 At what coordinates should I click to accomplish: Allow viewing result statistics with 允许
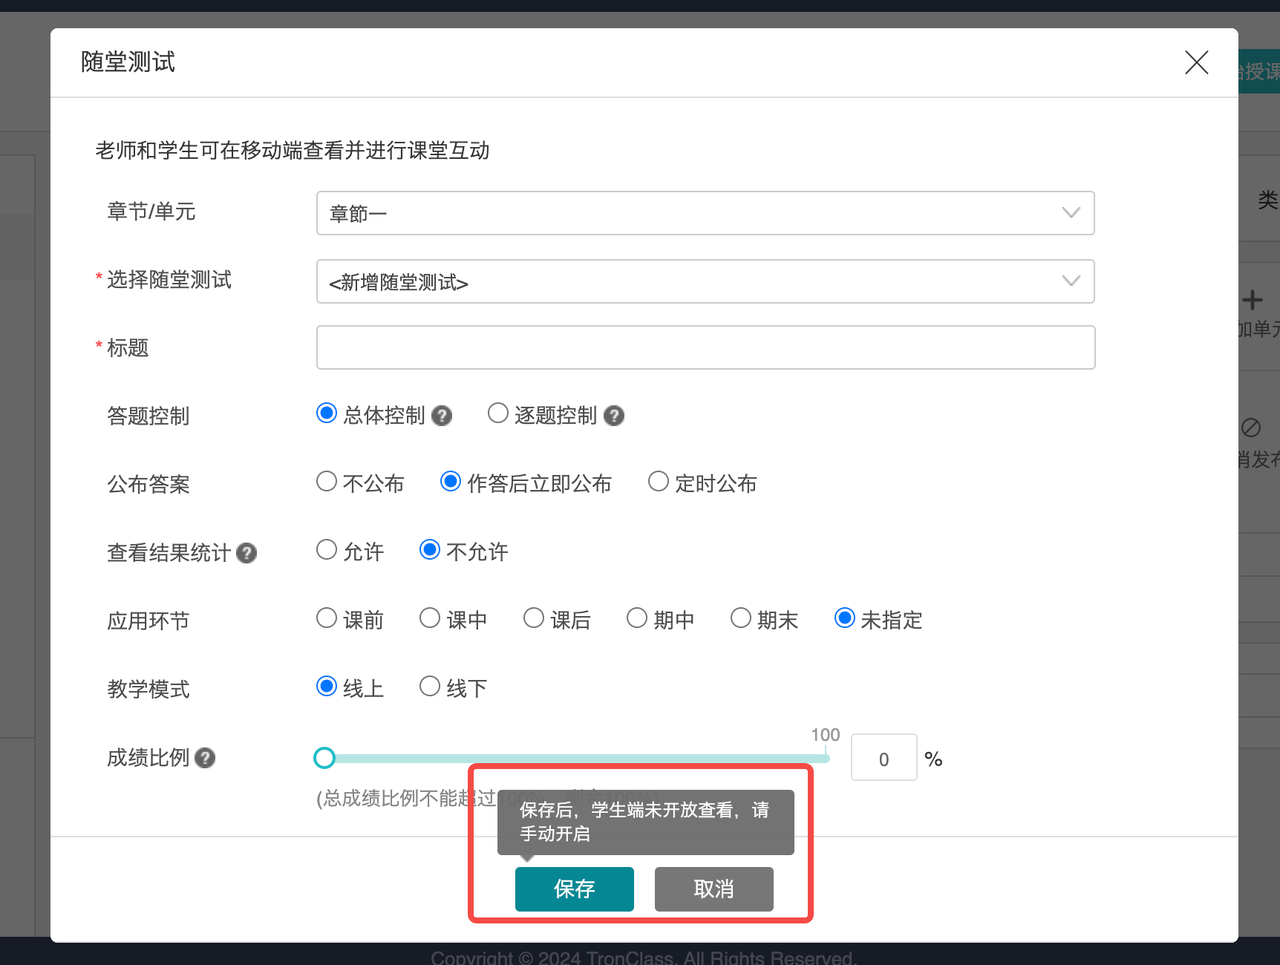click(327, 550)
